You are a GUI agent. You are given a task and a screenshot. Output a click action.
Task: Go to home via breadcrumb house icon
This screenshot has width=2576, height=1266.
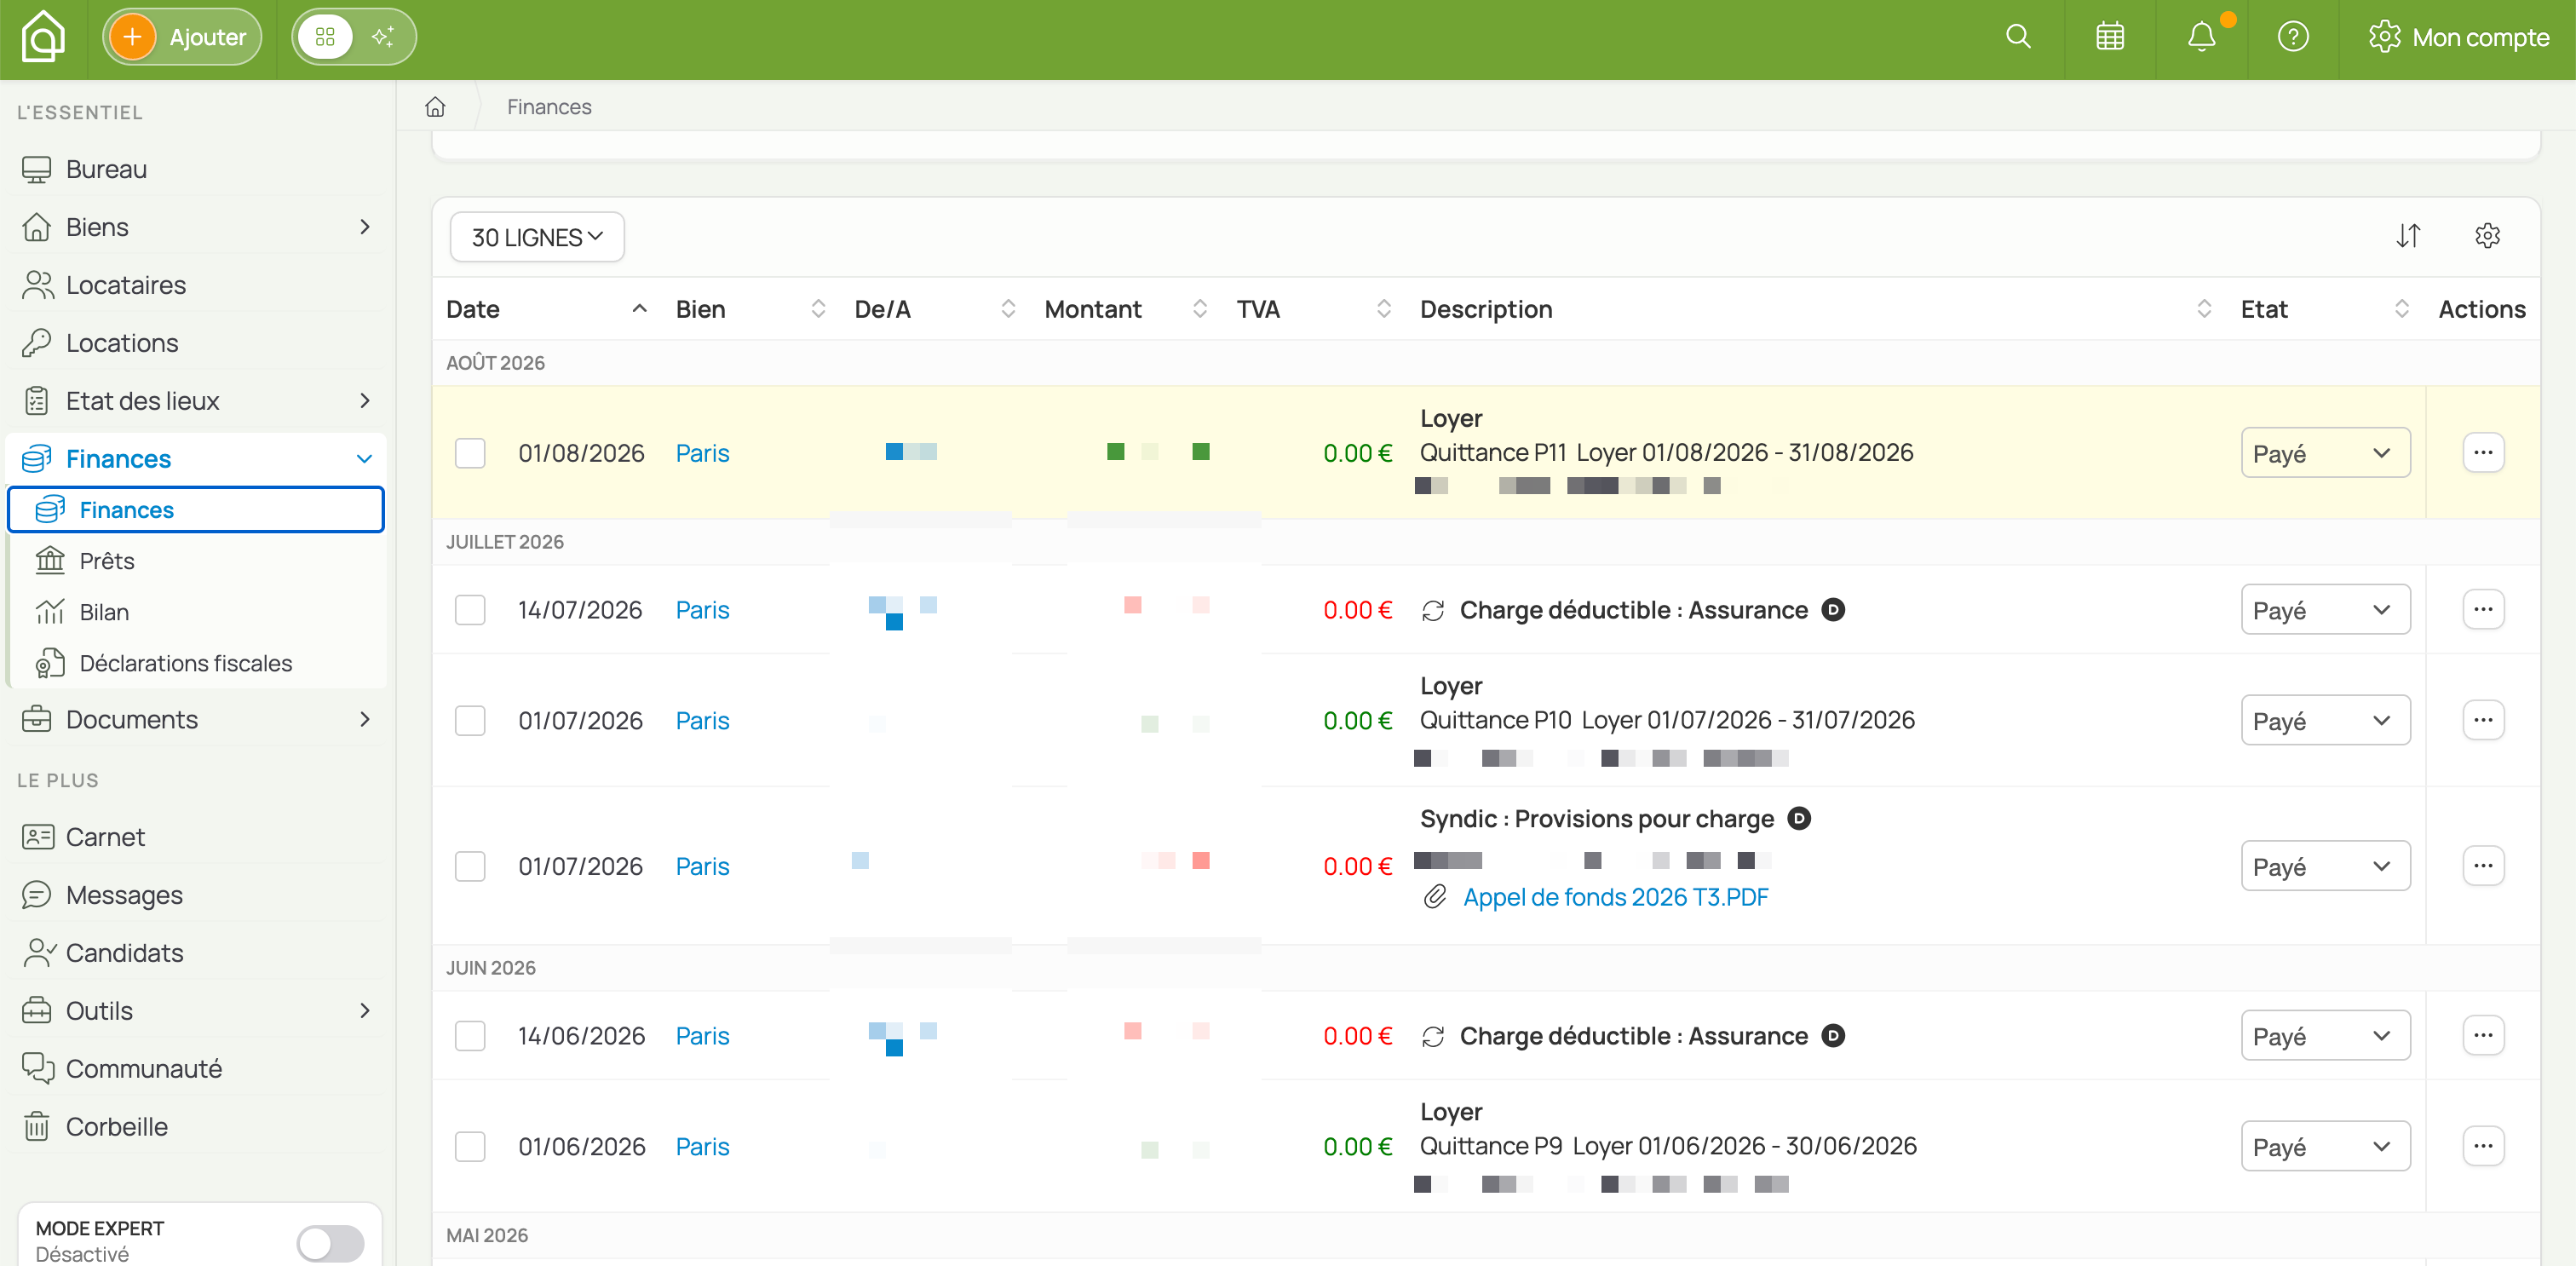point(435,107)
